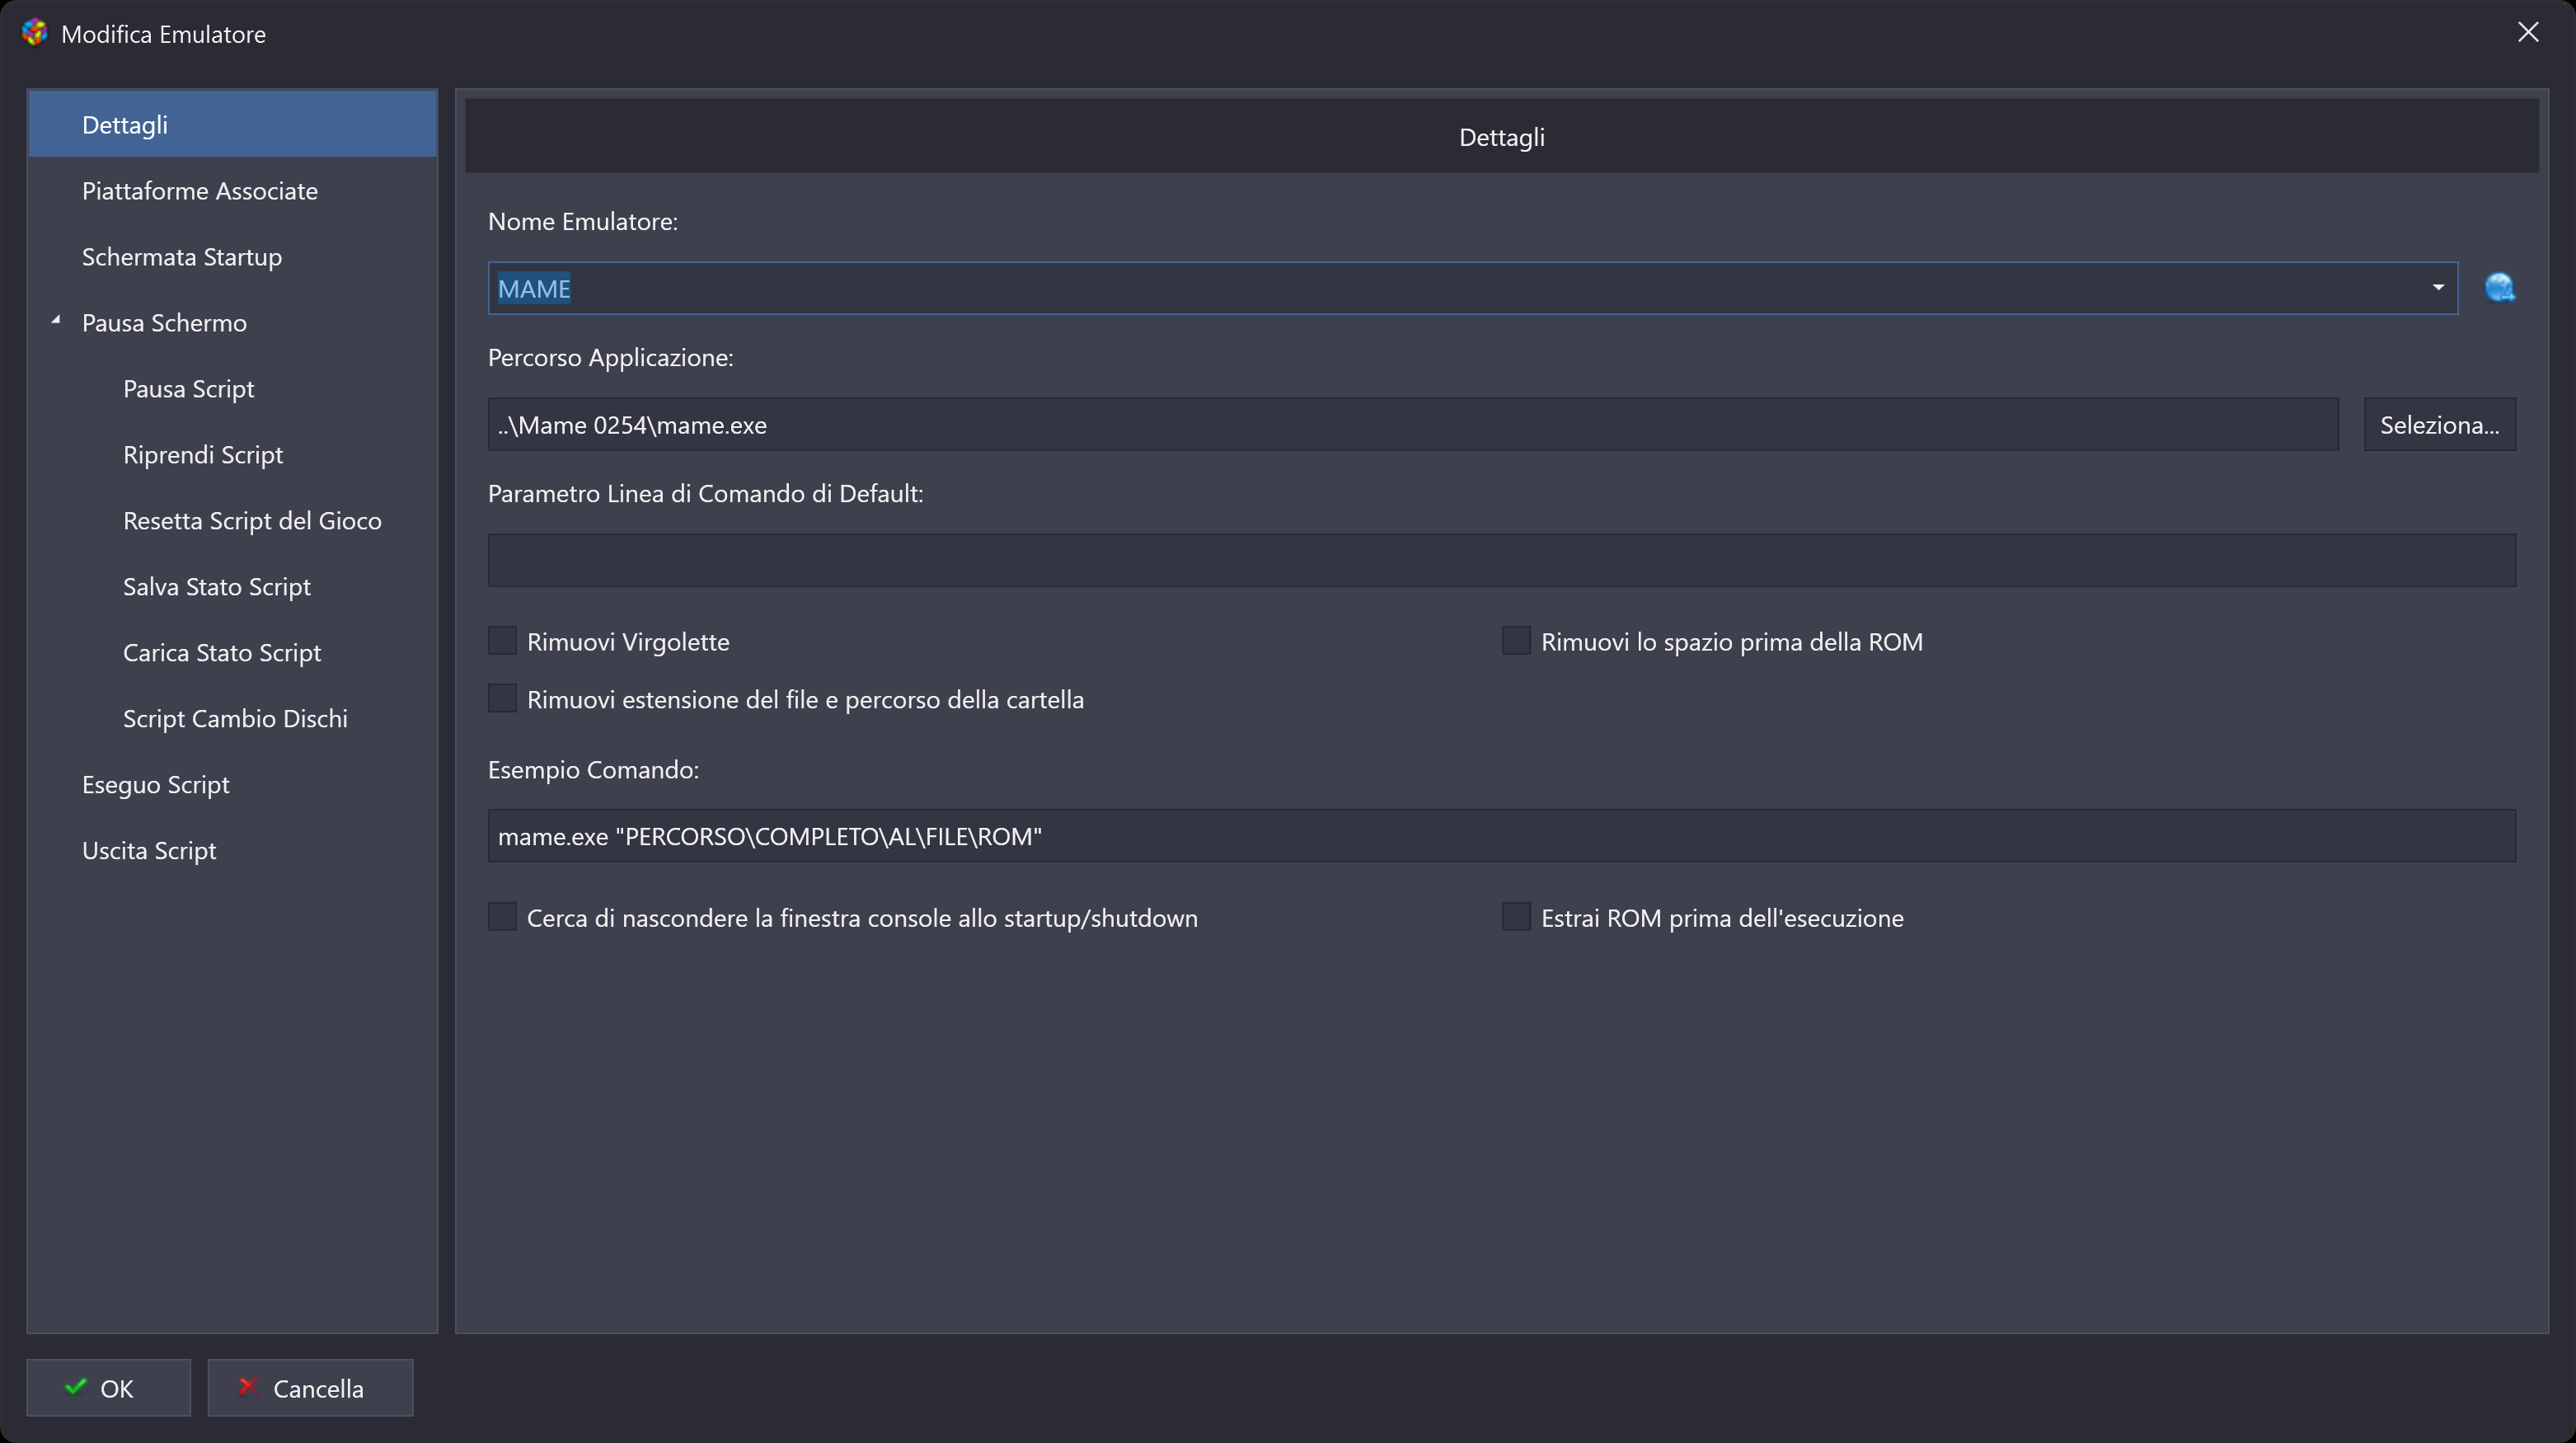Check Estrai ROM prima dell'esecuzione

click(1516, 917)
